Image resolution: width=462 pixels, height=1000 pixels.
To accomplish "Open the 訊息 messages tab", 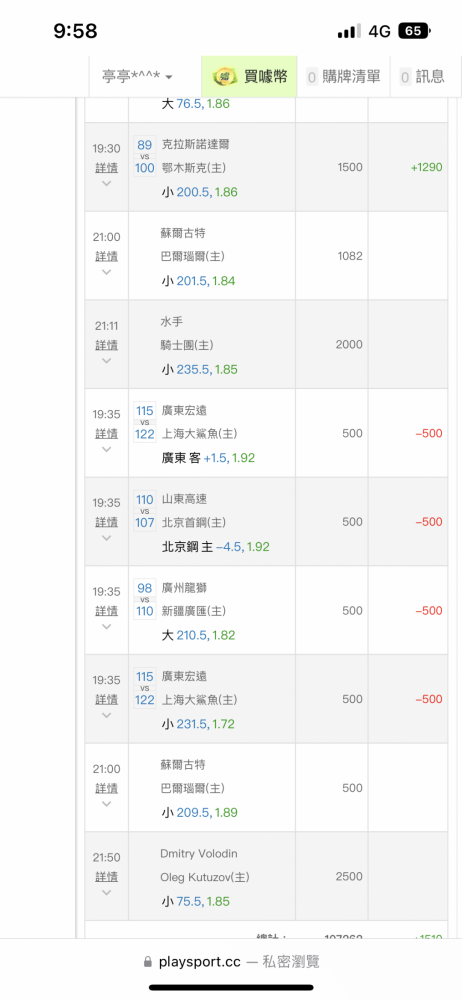I will coord(422,77).
